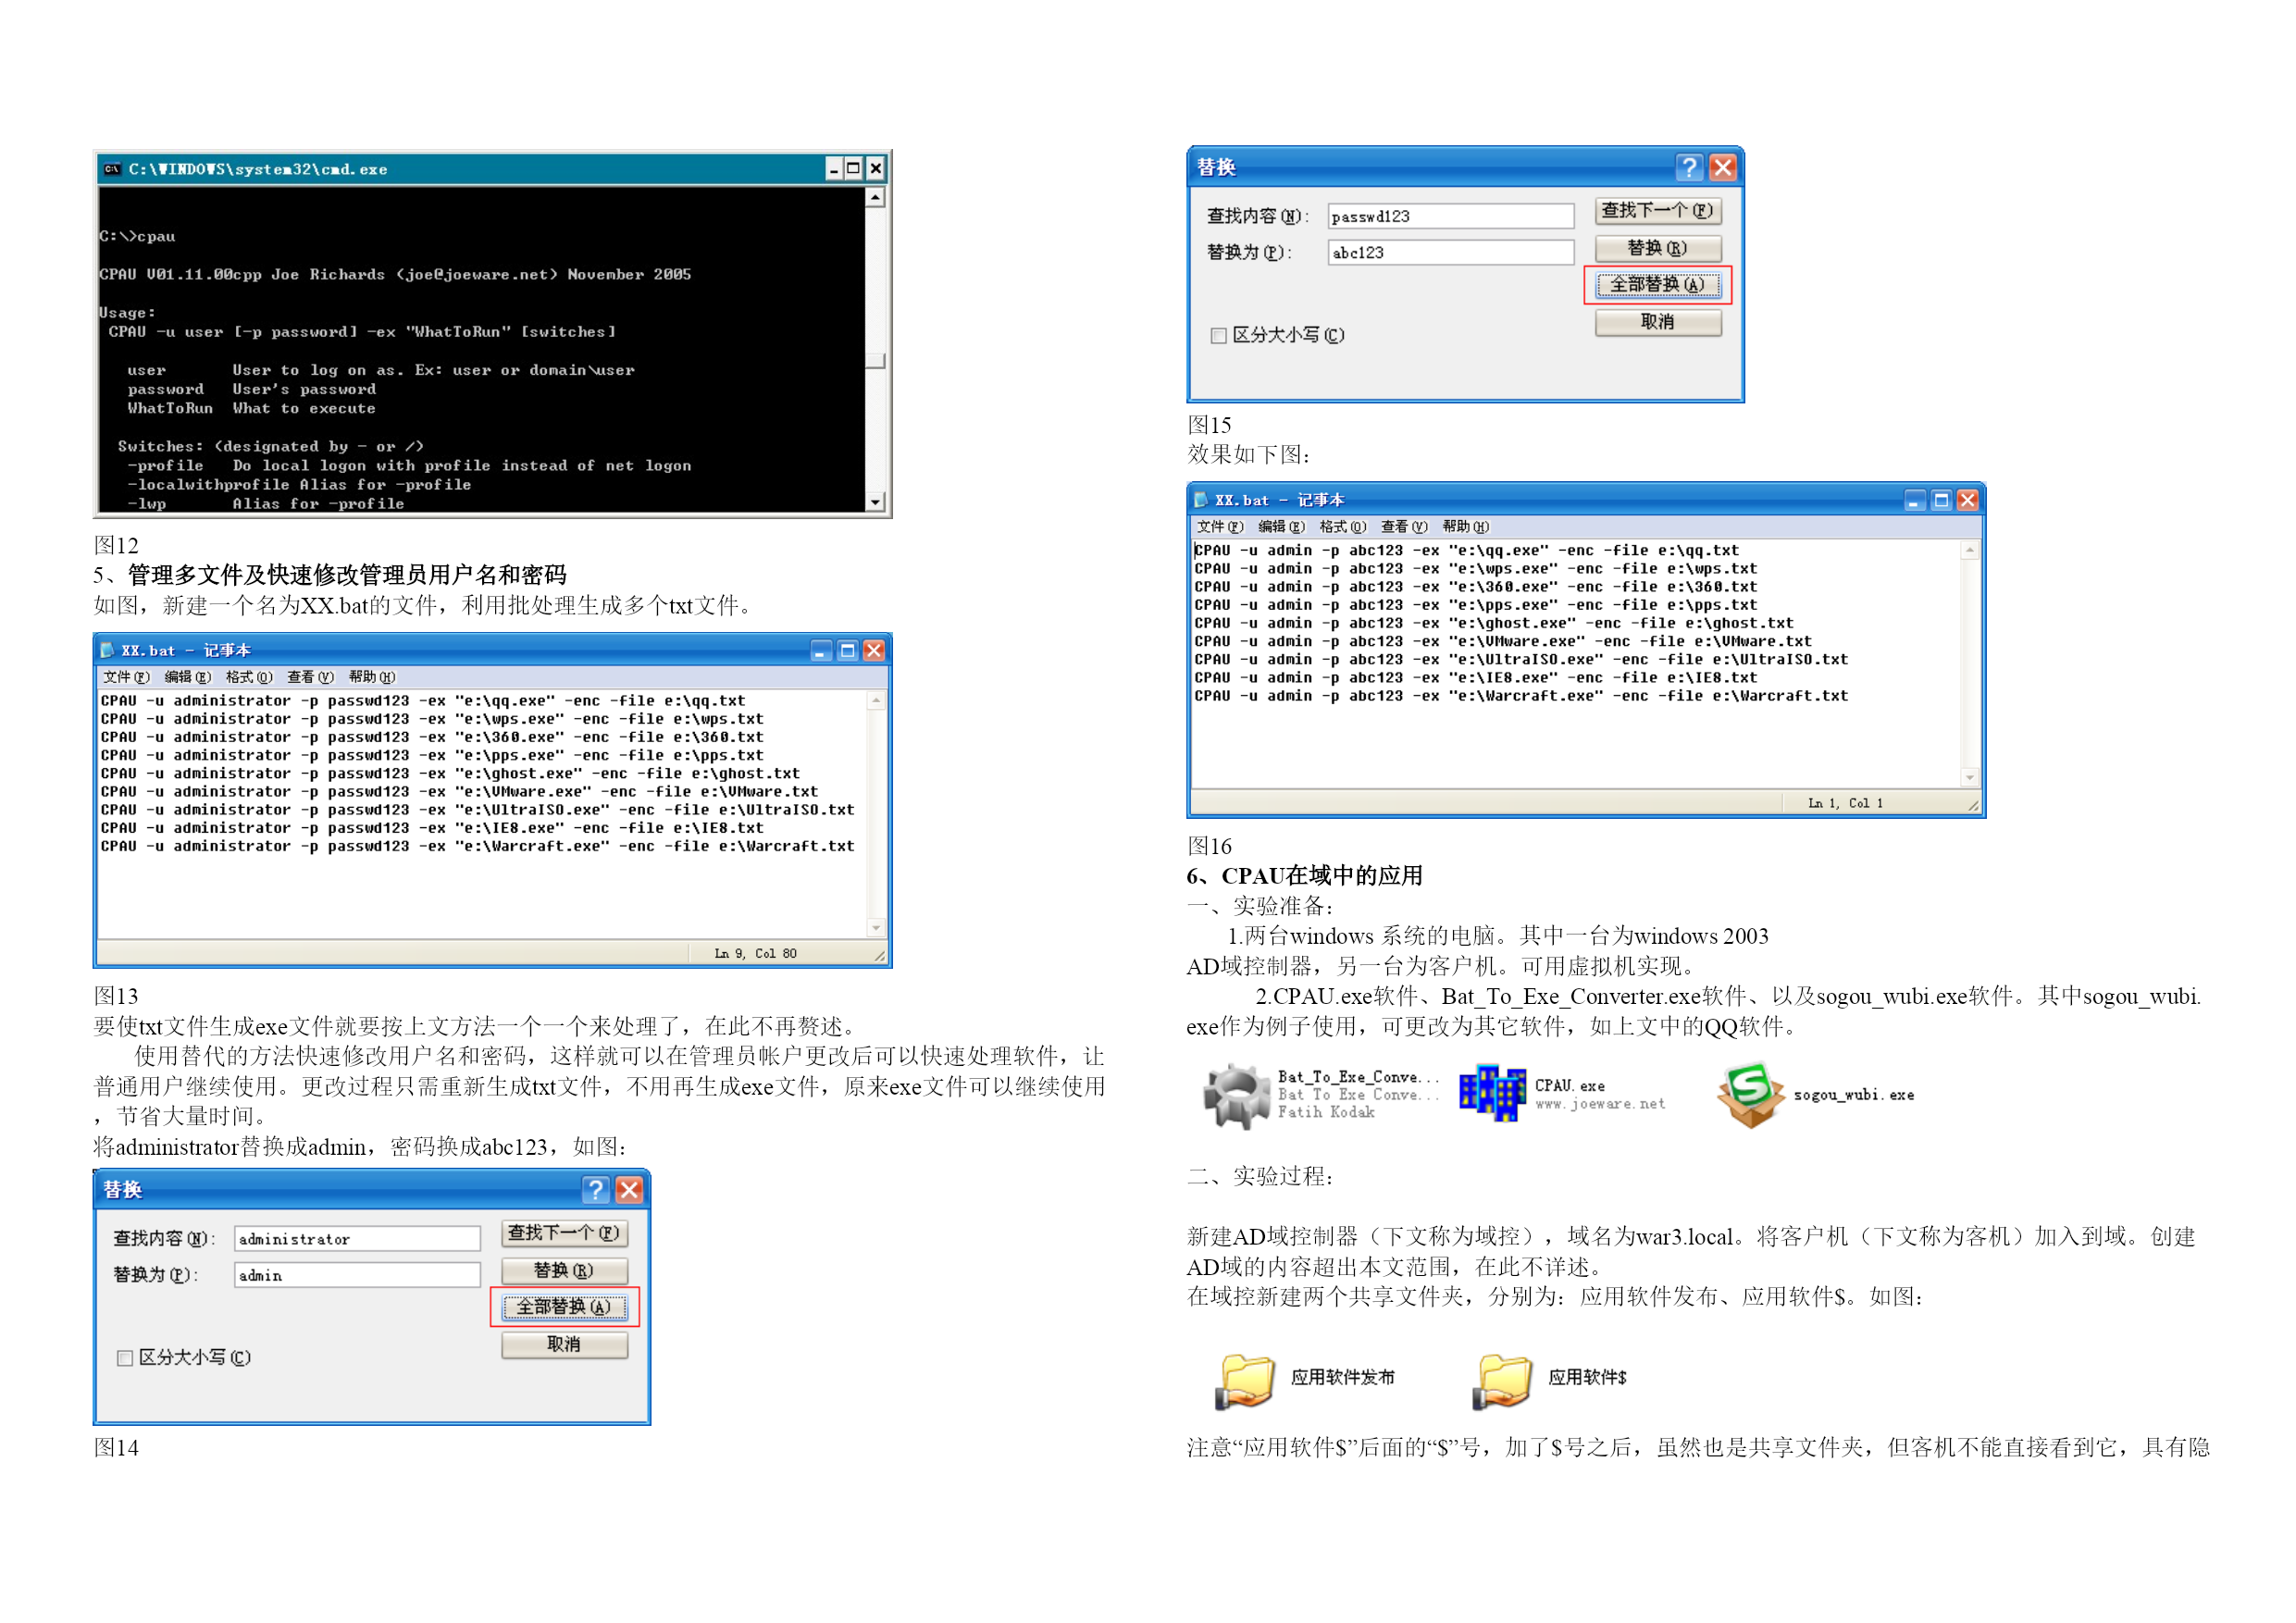This screenshot has width=2296, height=1623.
Task: Click 取消 in the passwd123 replace dialog
Action: (1658, 322)
